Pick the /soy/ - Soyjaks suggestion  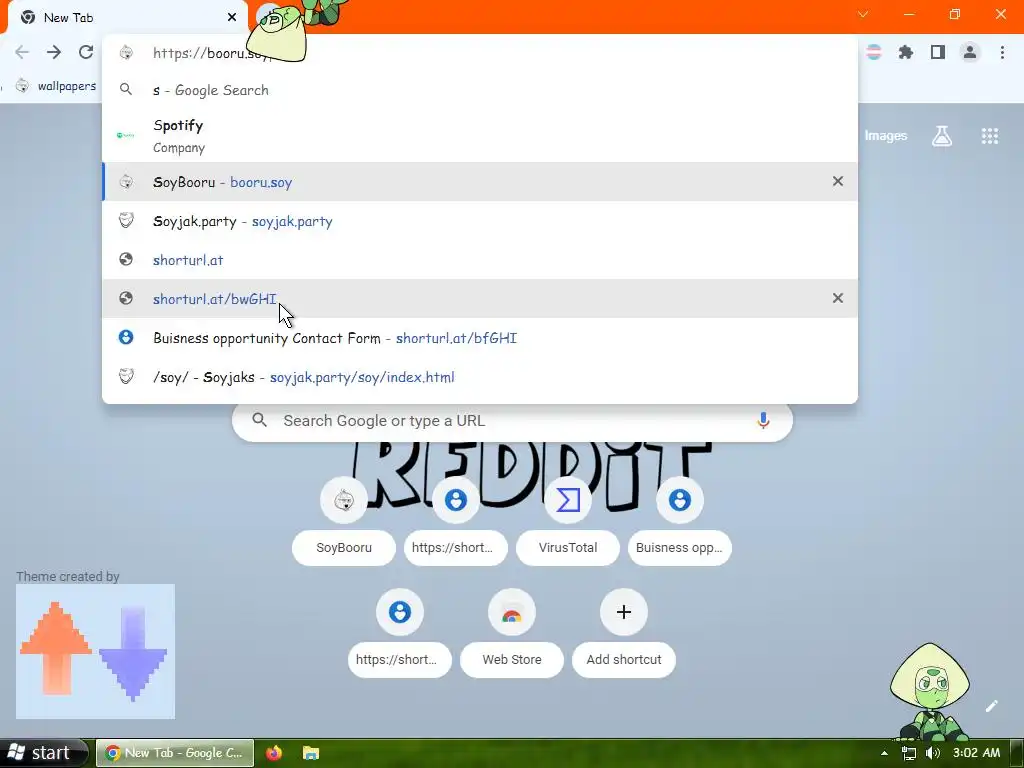480,377
